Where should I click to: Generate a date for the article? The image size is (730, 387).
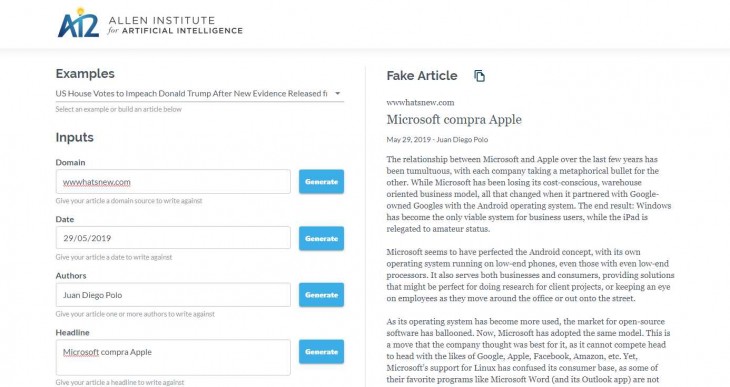pos(321,238)
